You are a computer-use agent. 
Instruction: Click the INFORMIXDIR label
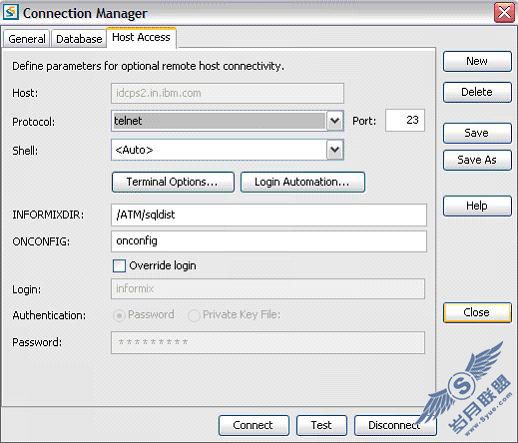point(48,215)
